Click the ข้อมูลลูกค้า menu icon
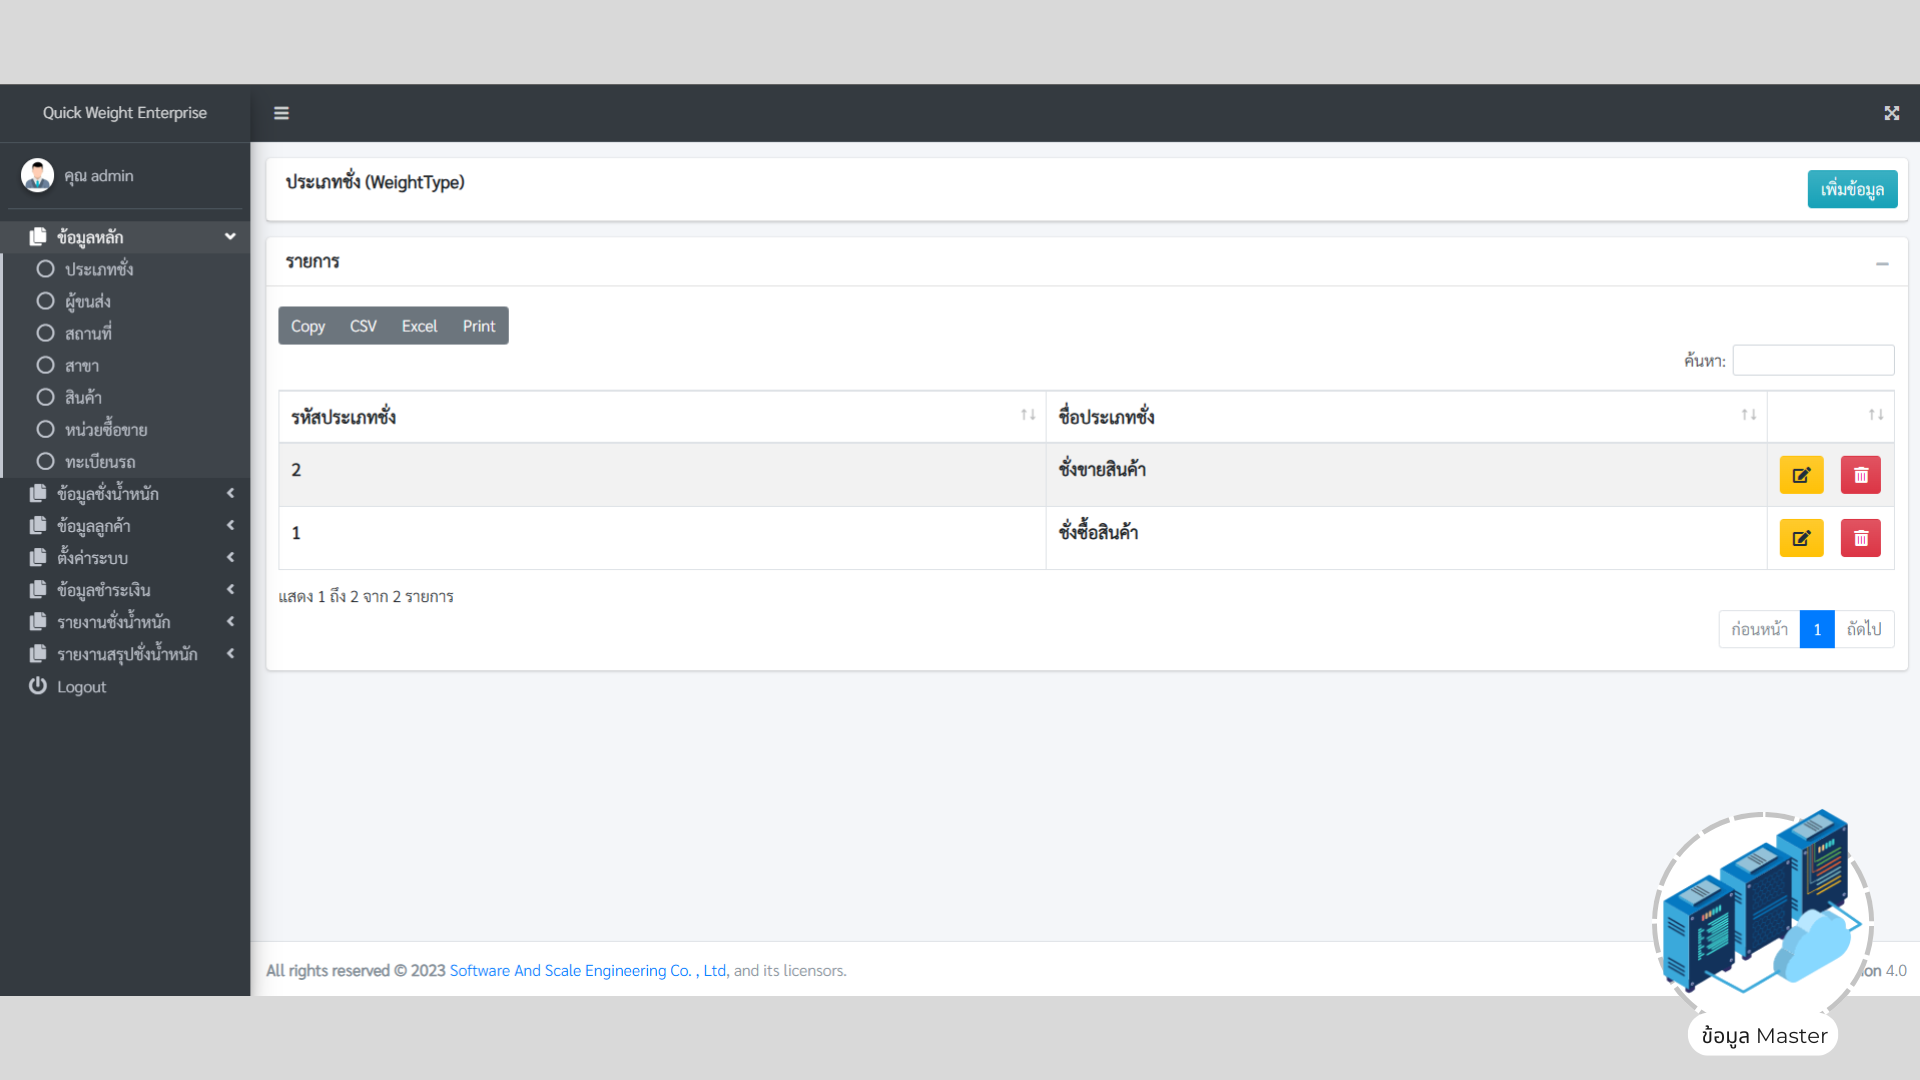This screenshot has height=1080, width=1920. point(38,525)
